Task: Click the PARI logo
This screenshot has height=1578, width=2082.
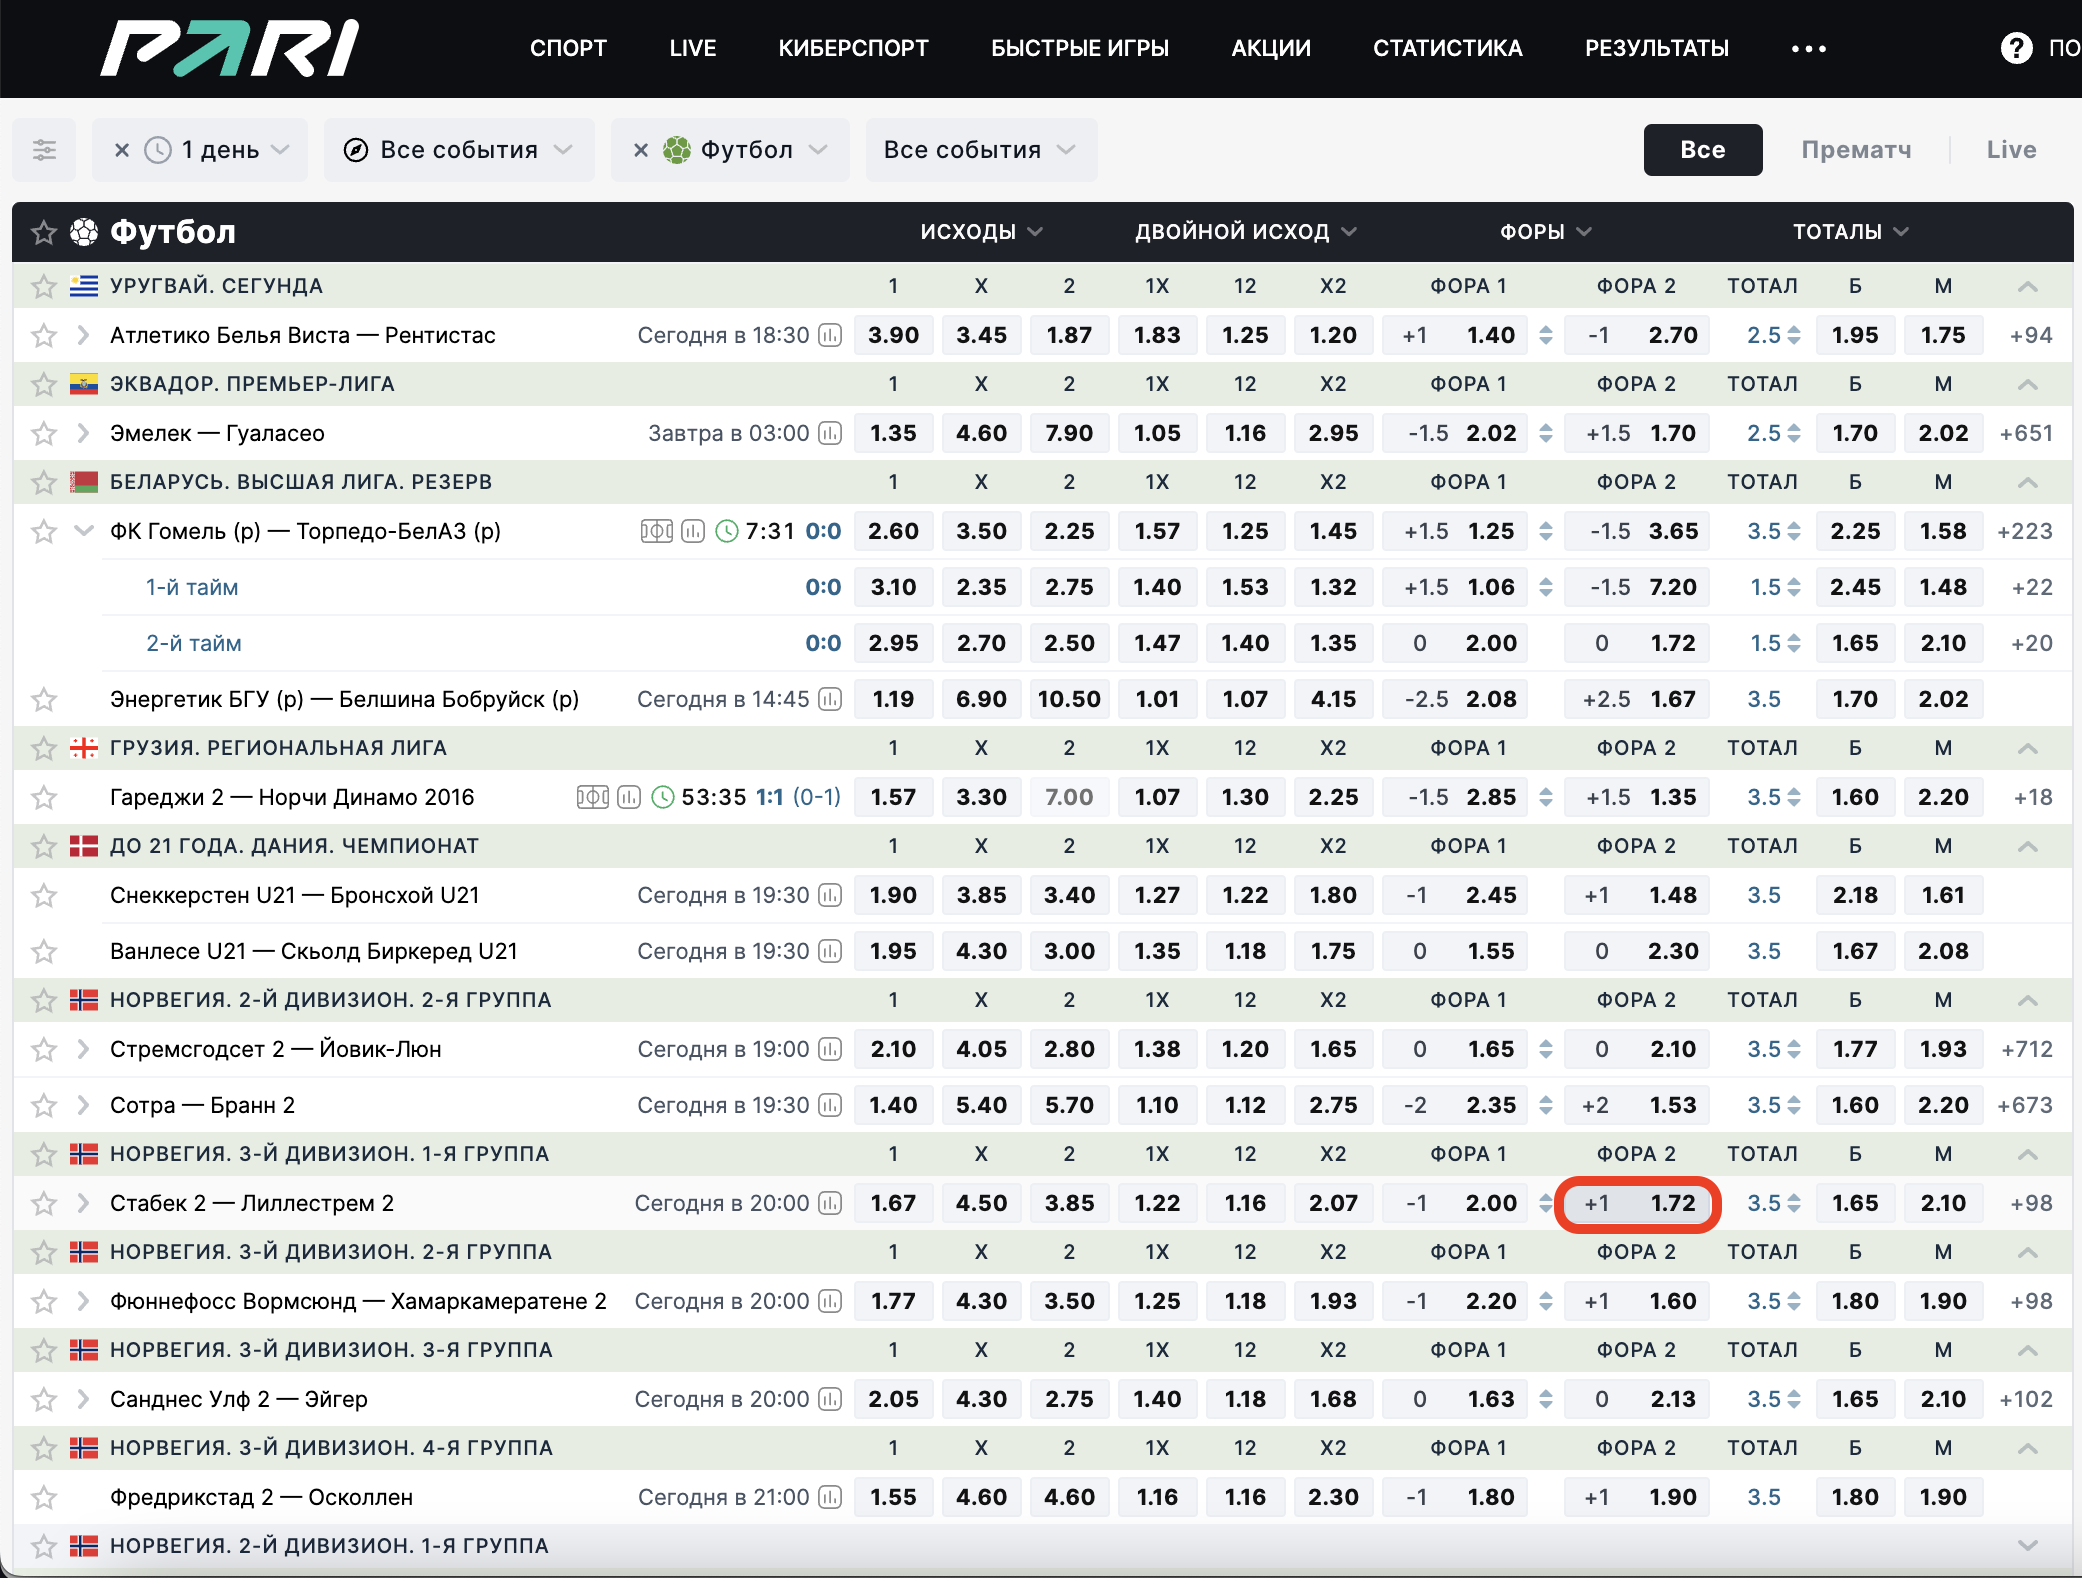Action: coord(229,48)
